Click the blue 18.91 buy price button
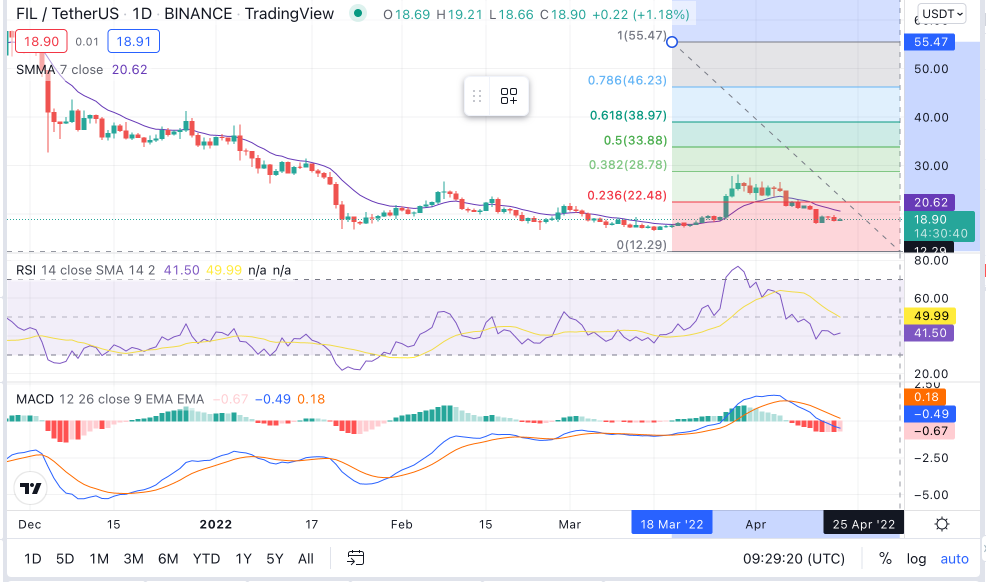 pyautogui.click(x=133, y=41)
